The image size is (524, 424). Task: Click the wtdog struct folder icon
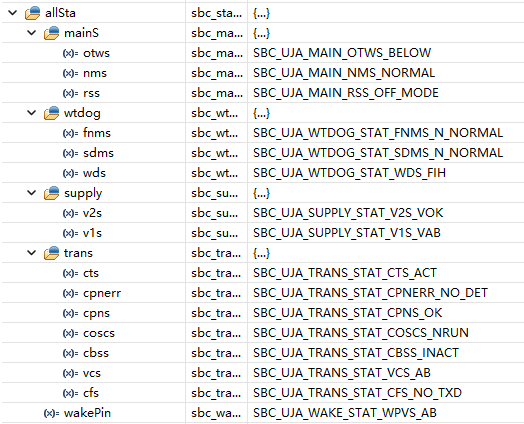pos(51,113)
